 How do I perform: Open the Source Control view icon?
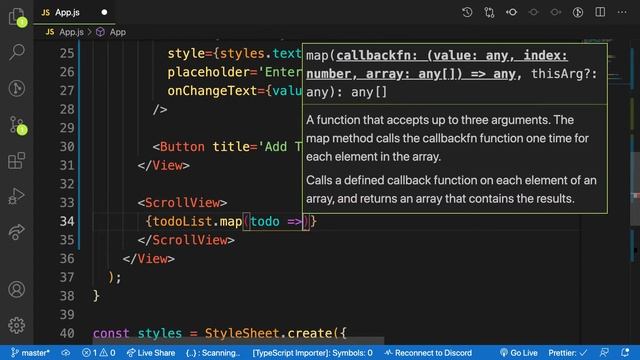pos(17,124)
